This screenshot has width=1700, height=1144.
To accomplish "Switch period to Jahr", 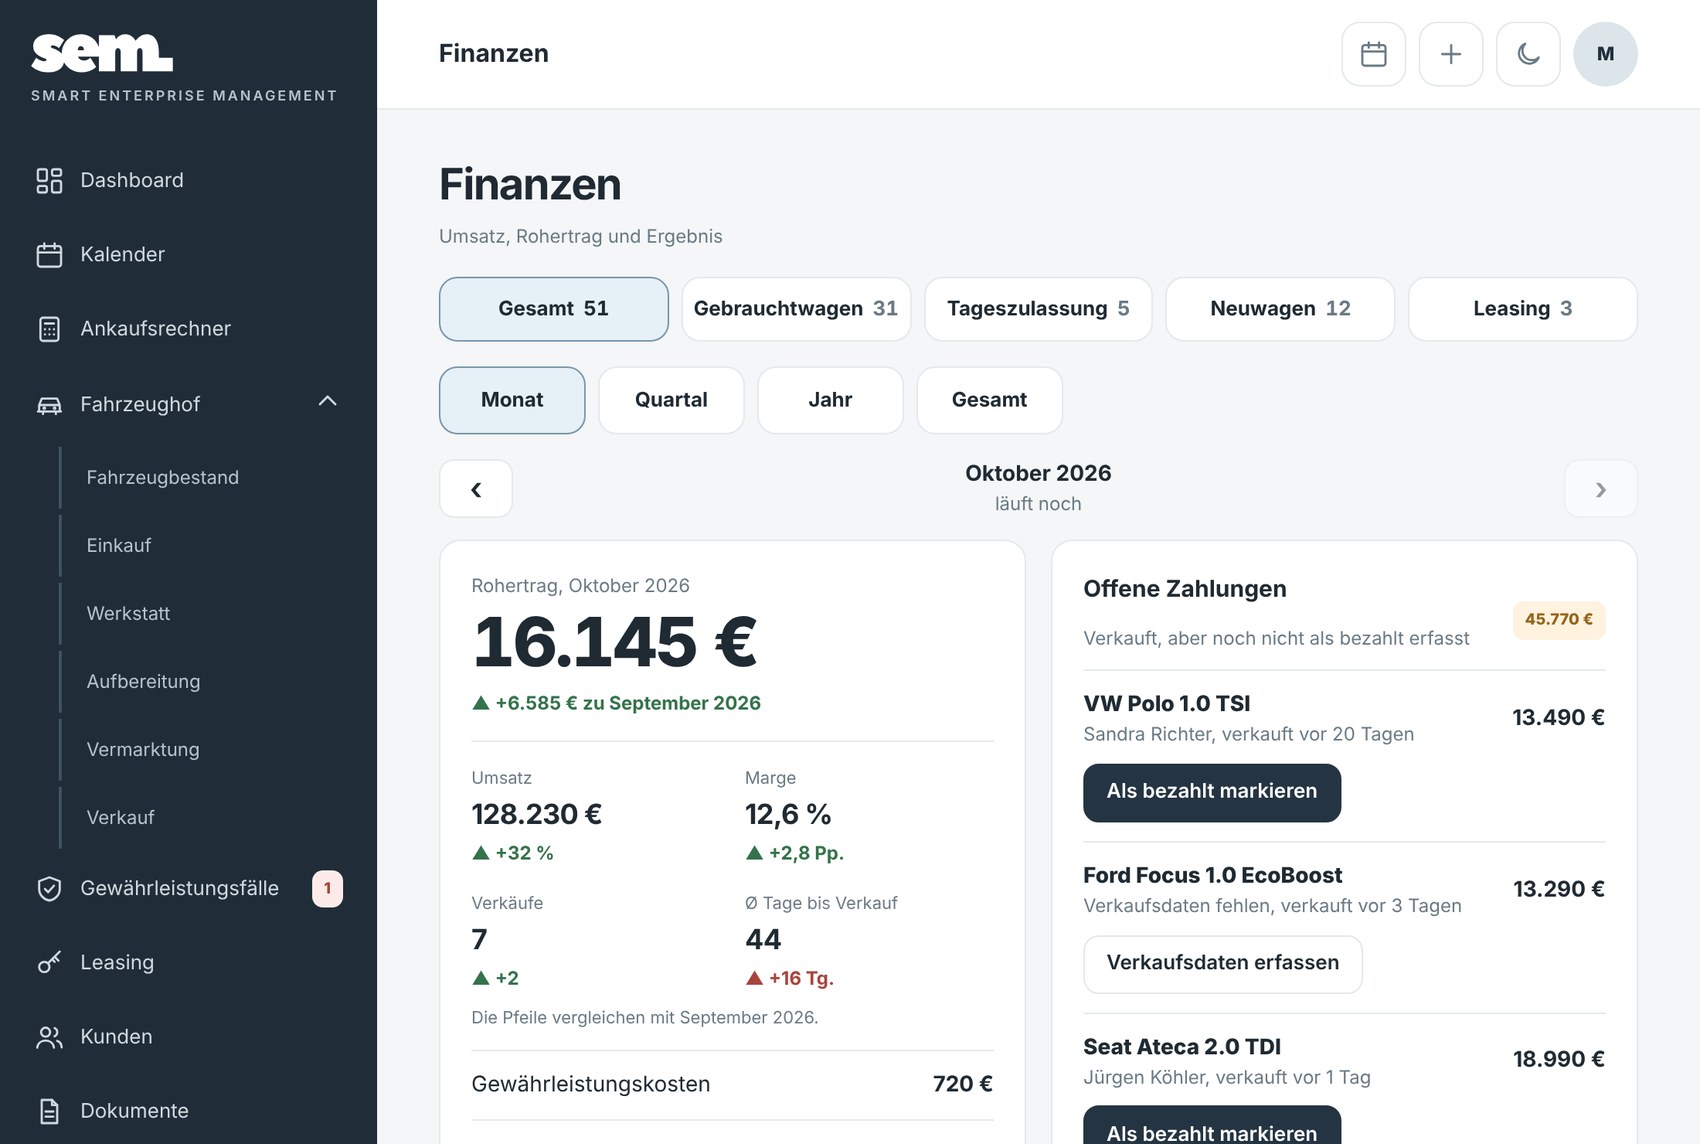I will 830,400.
